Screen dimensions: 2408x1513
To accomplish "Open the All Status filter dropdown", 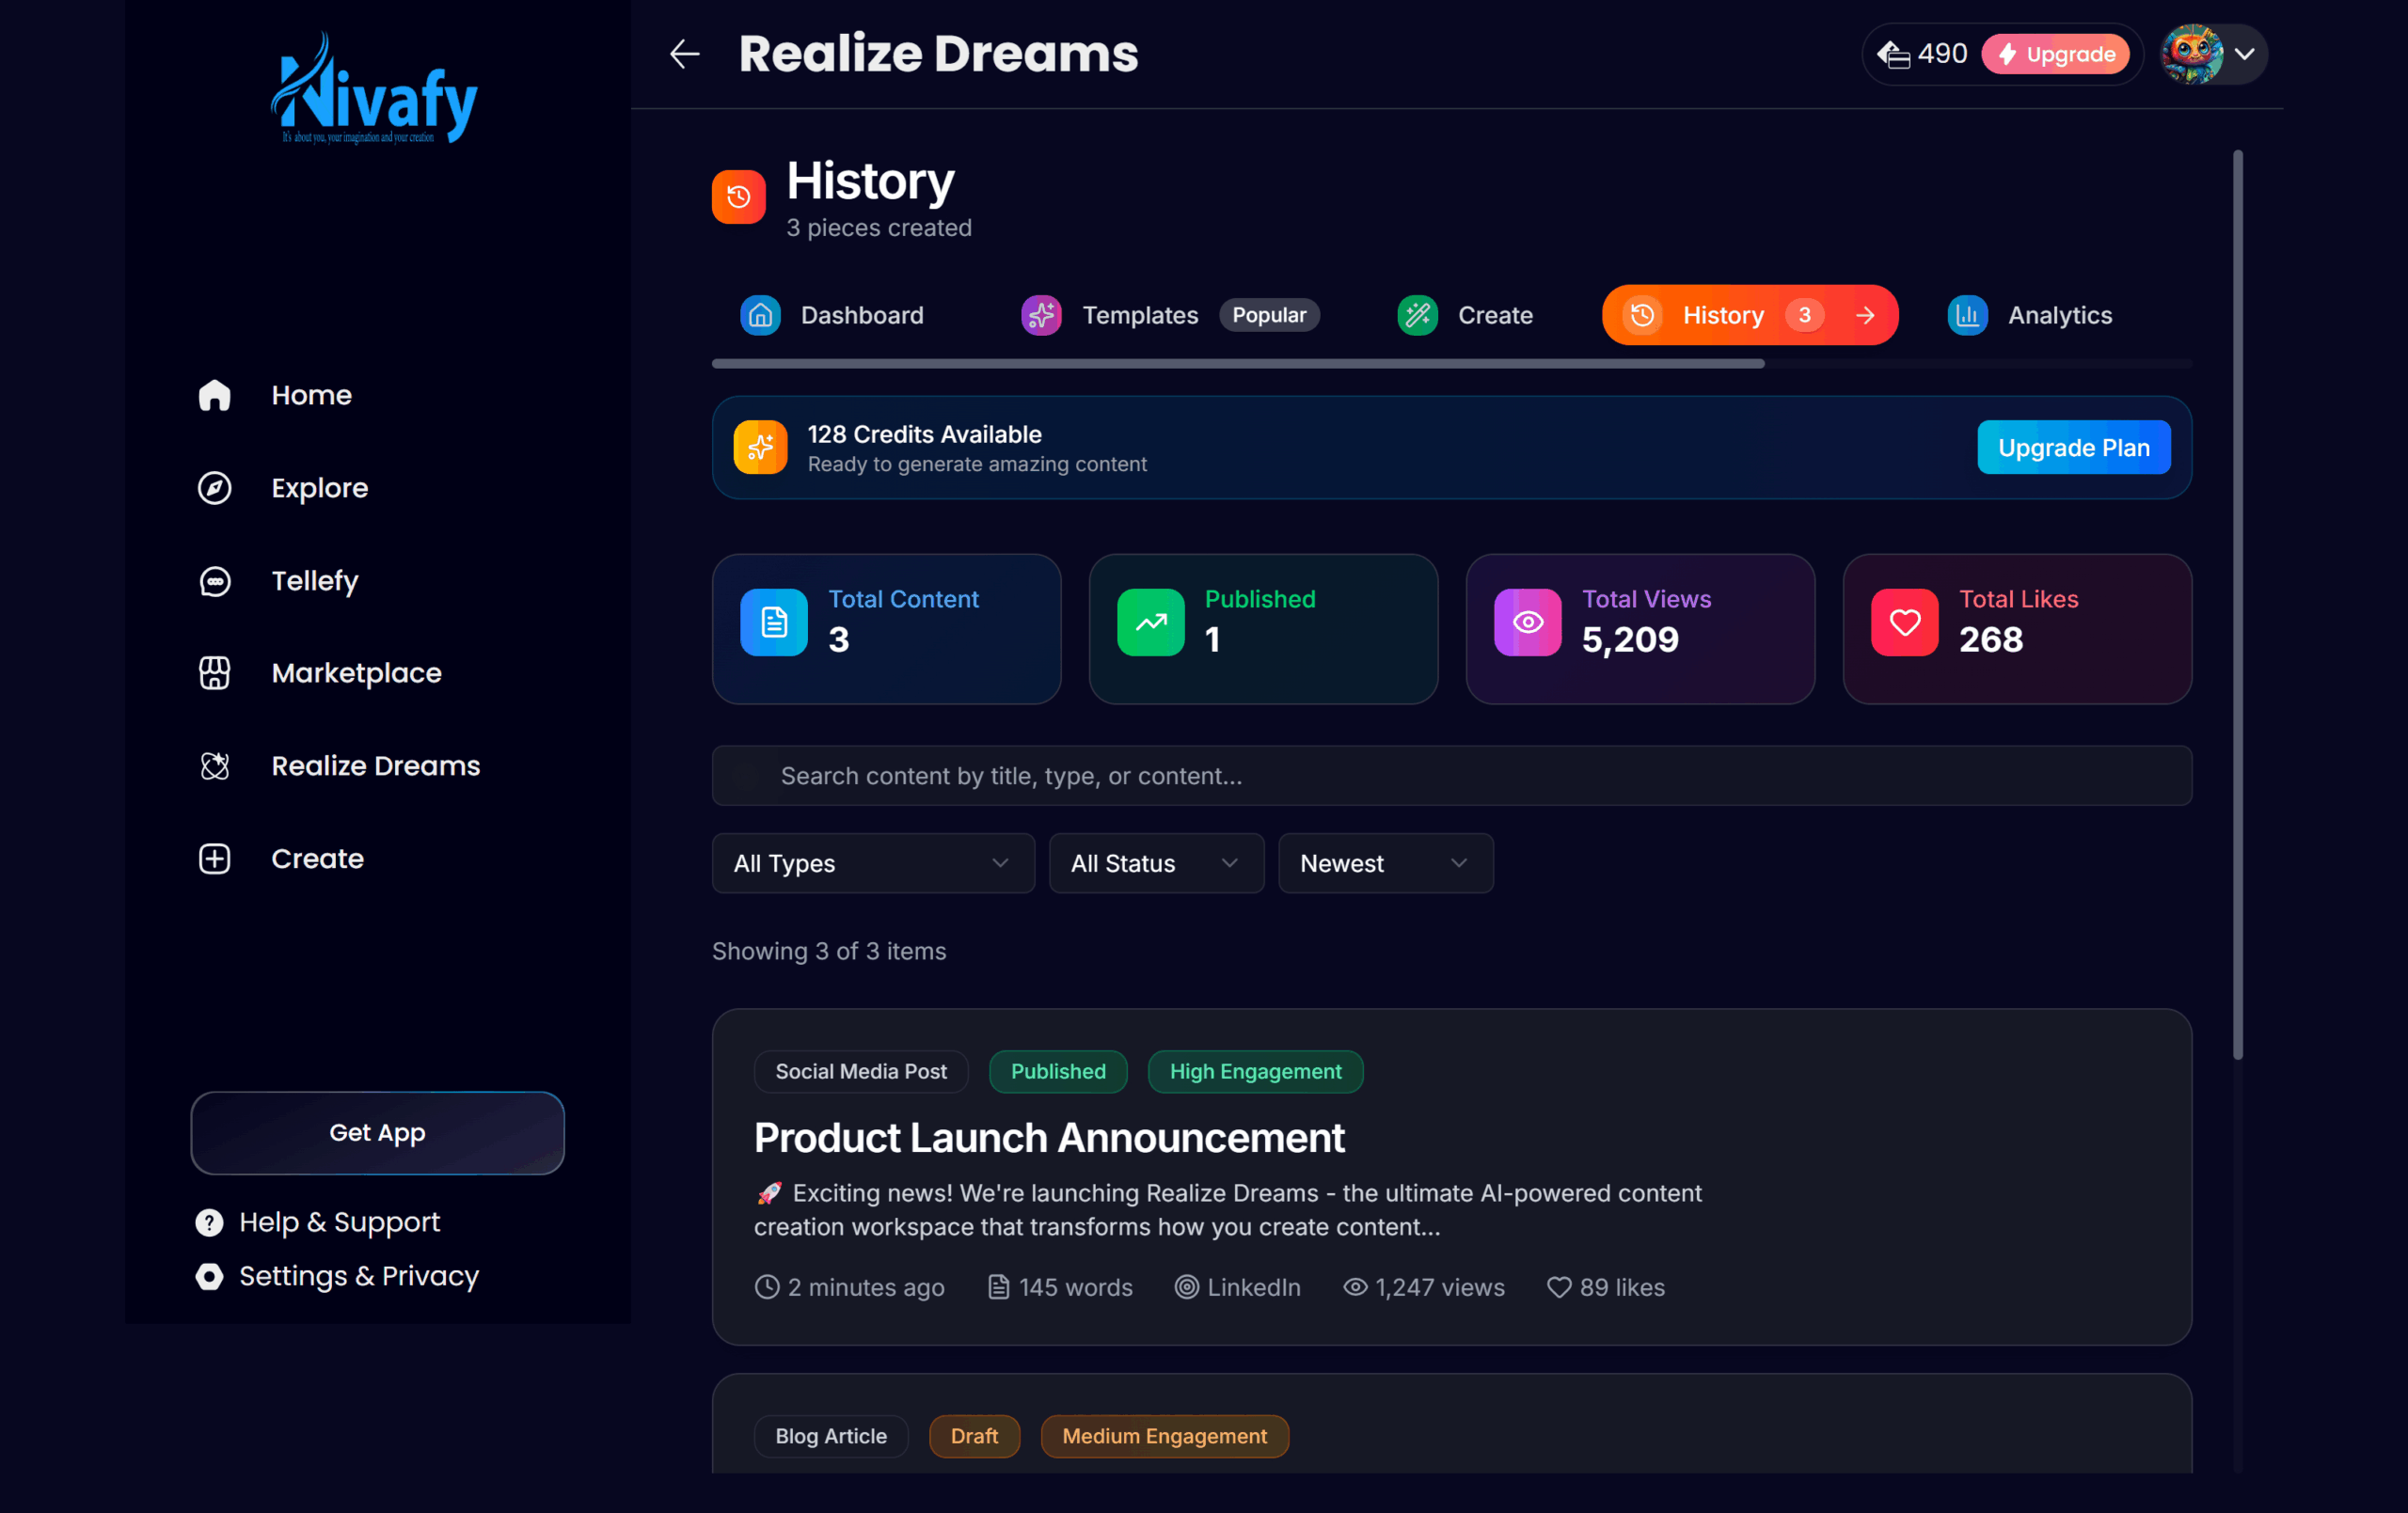I will click(1155, 863).
